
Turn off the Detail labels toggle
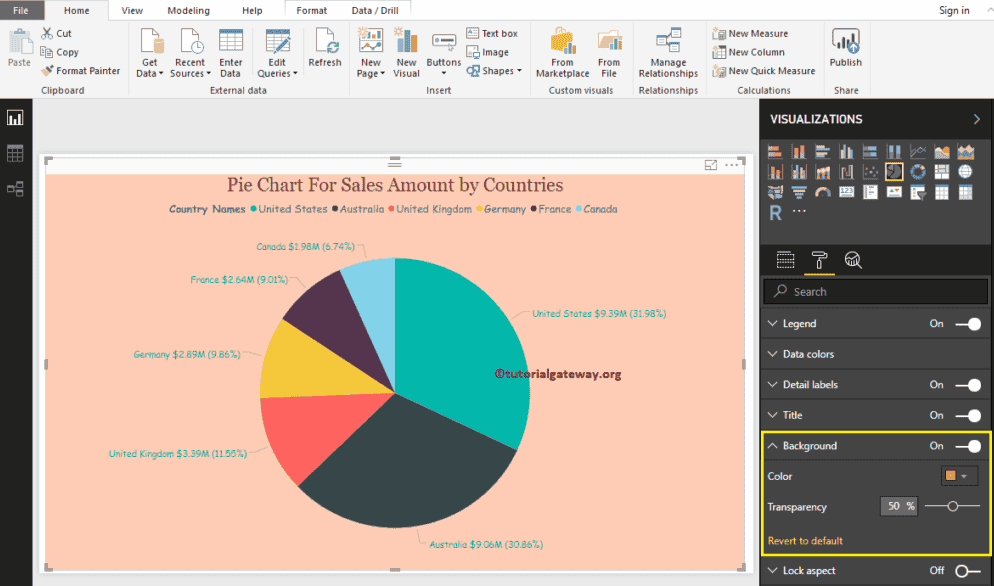click(x=968, y=384)
